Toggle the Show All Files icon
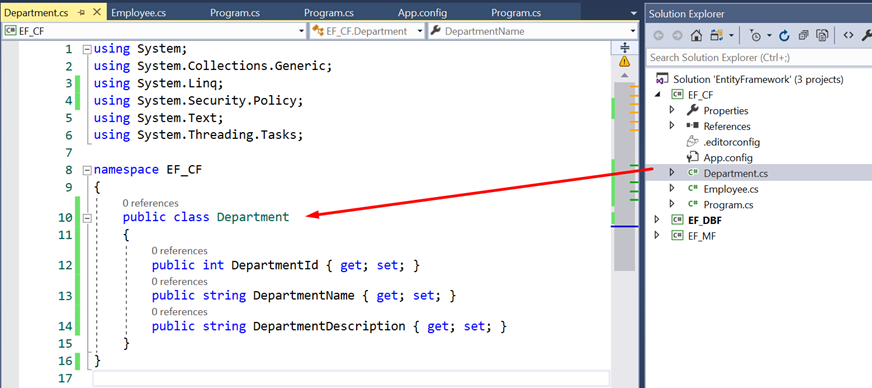Screen dimensions: 872x388 [822, 36]
